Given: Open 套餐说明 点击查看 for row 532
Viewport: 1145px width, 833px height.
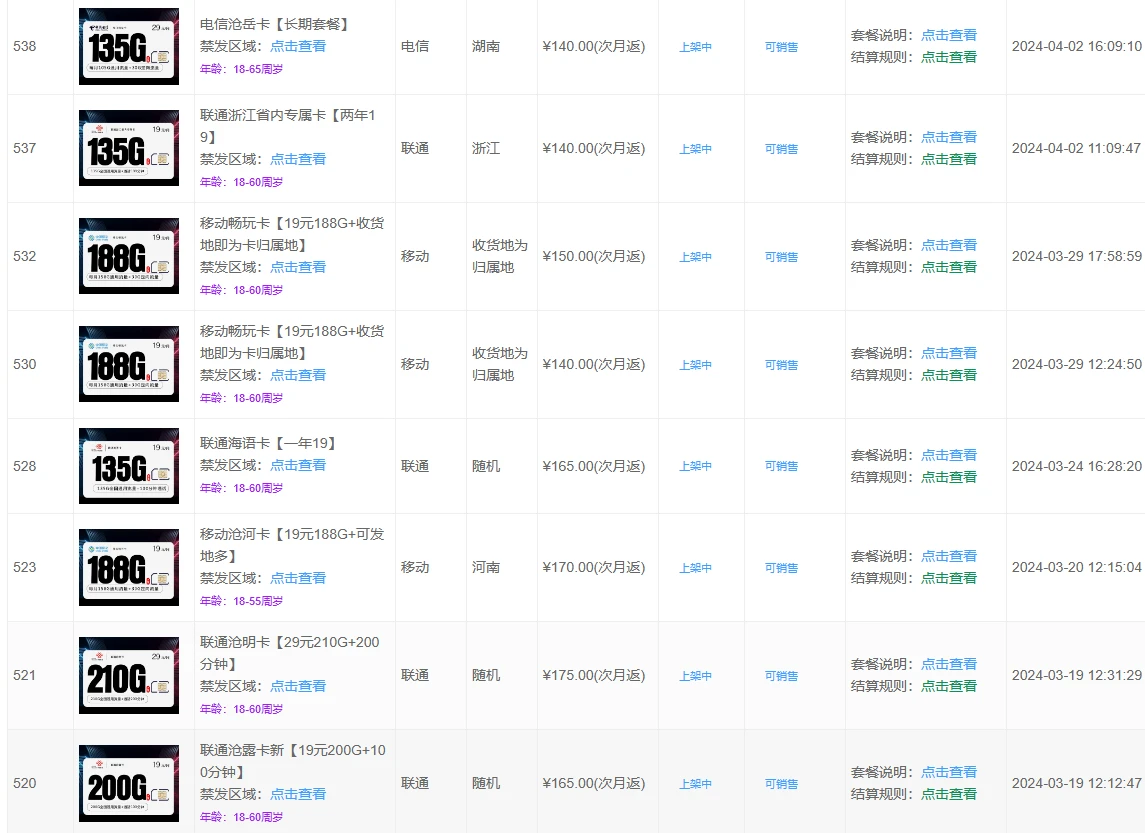Looking at the screenshot, I should [949, 245].
